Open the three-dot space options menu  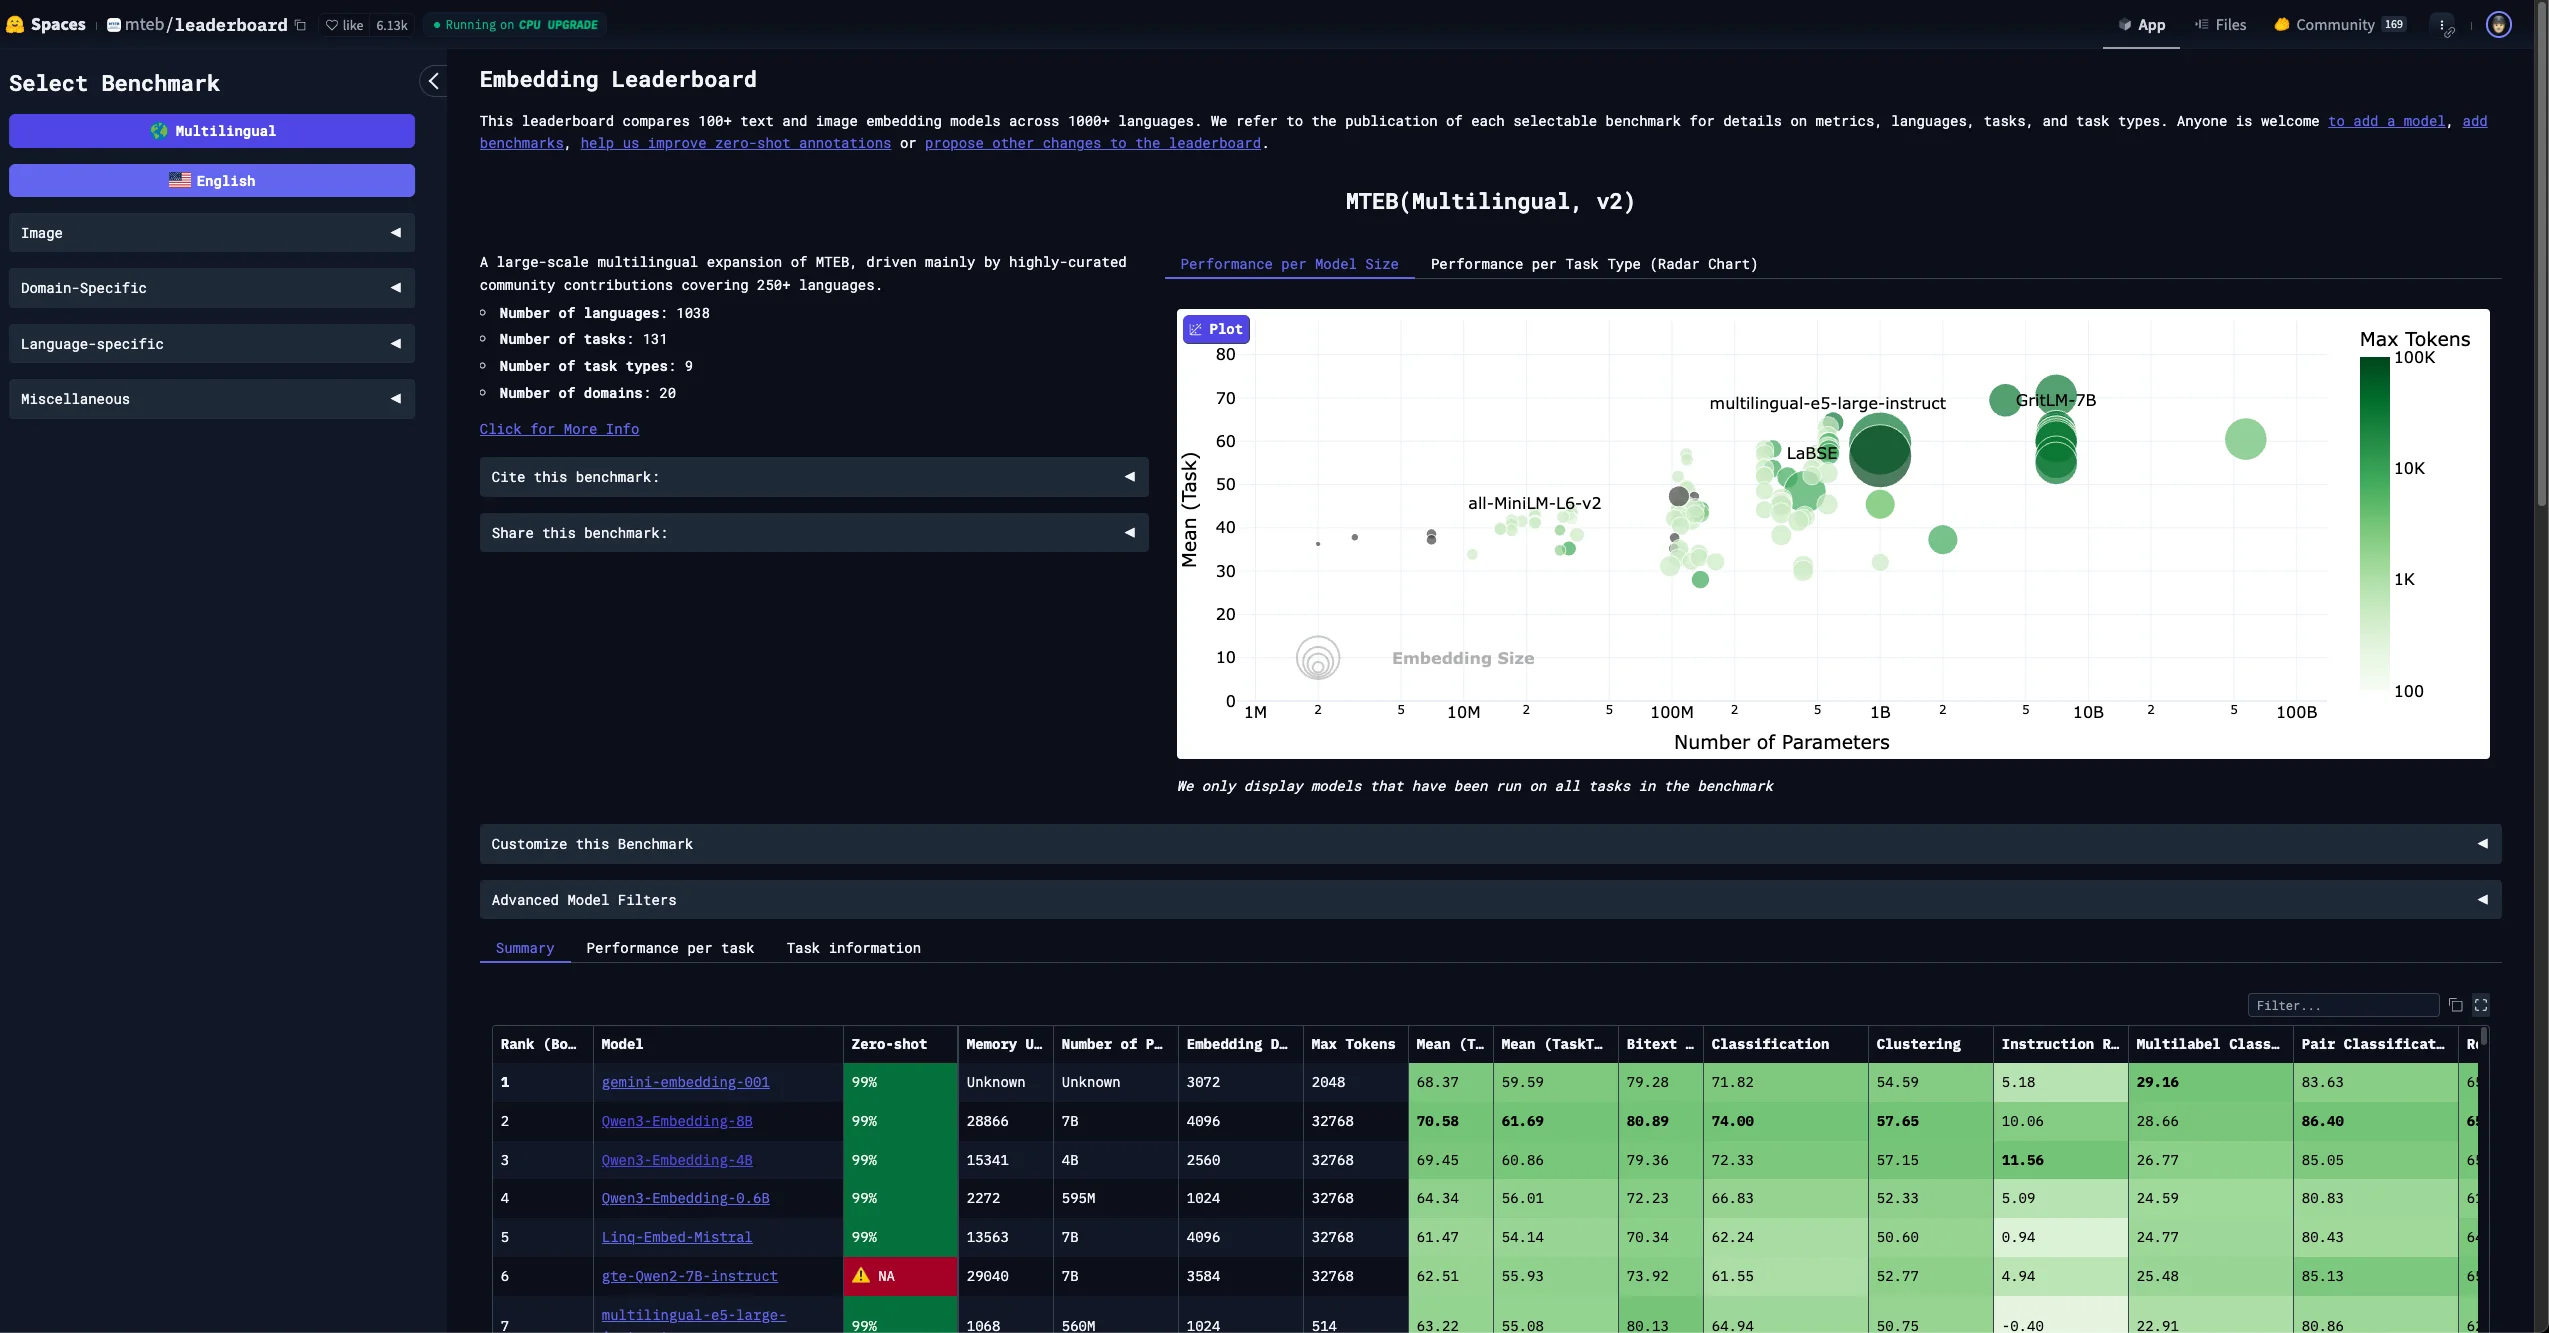coord(2441,25)
